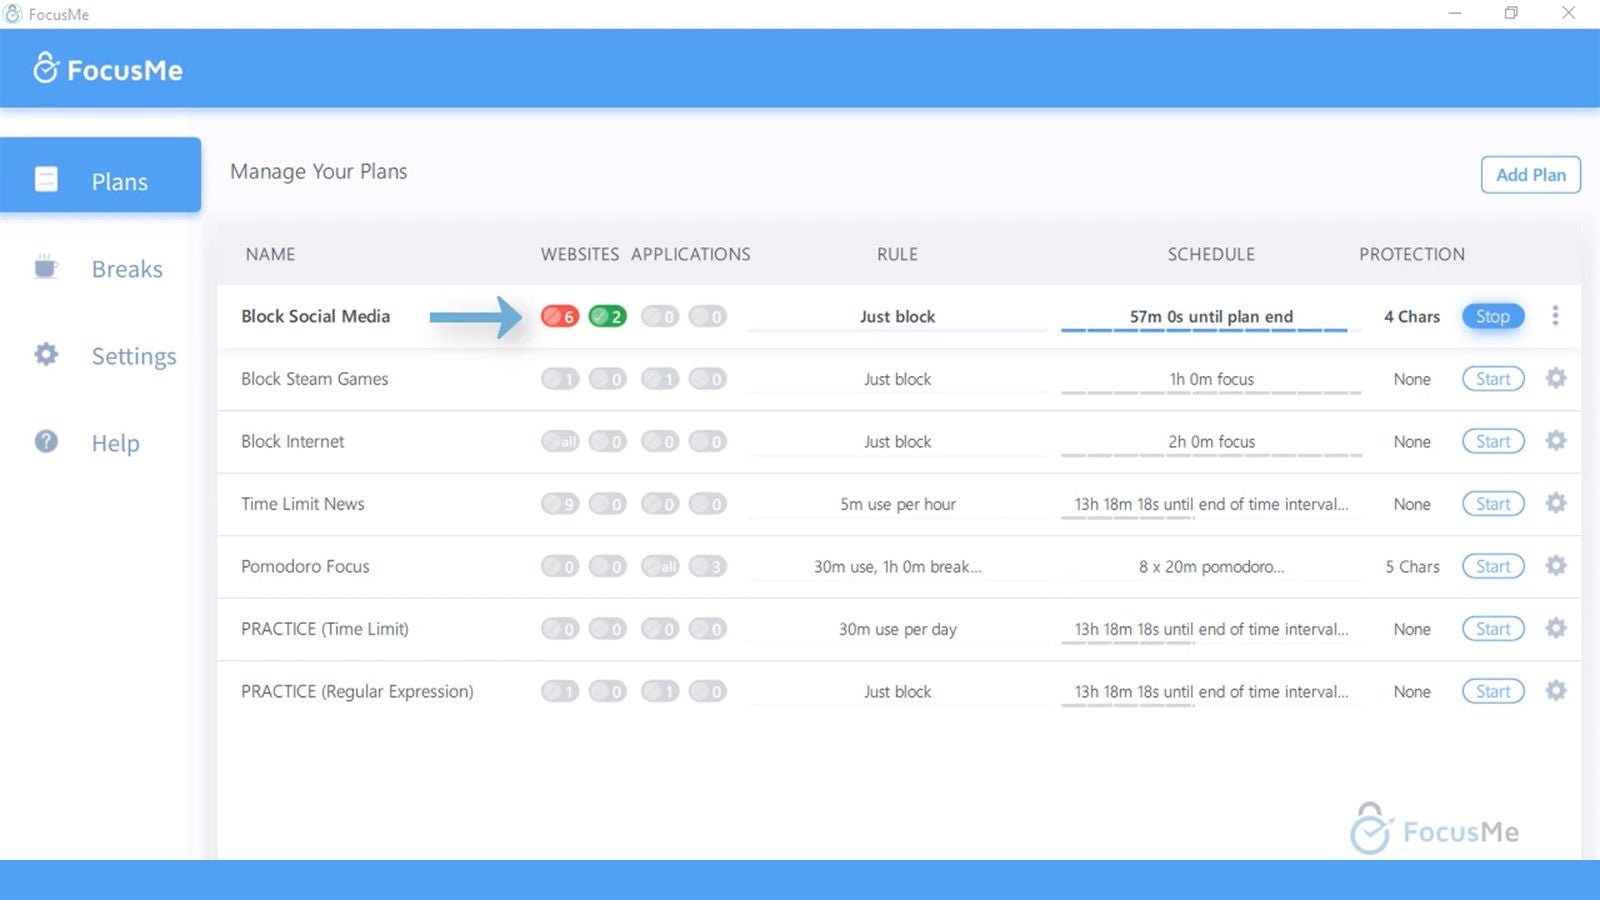
Task: Go to Settings in the sidebar
Action: pos(132,356)
